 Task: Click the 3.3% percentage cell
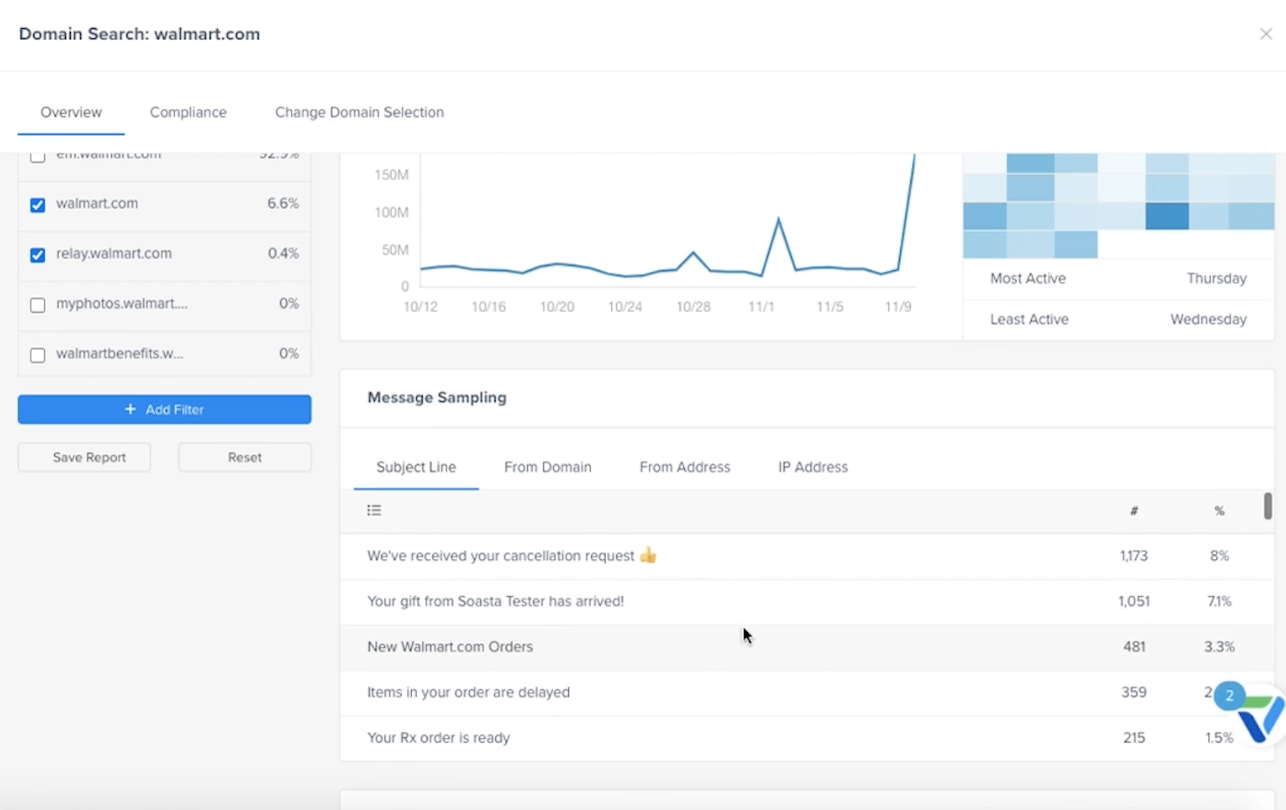pyautogui.click(x=1219, y=647)
